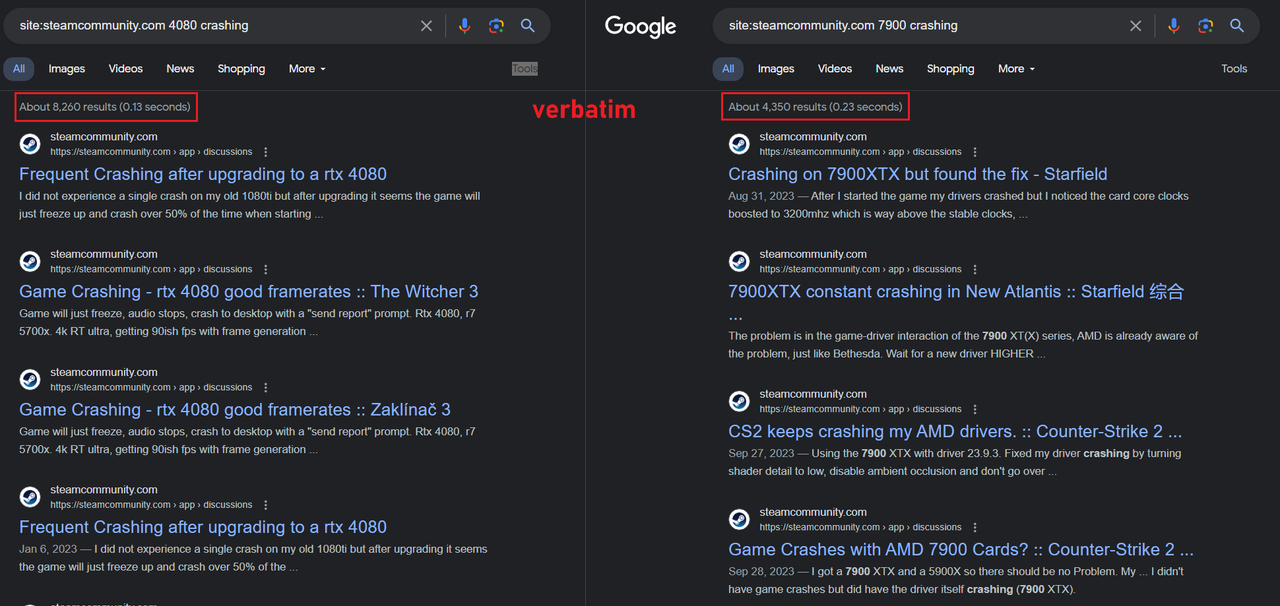Click Steam favicon beside the Jan 6, 2023 result
Screen dimensions: 1280x606
[x=30, y=497]
